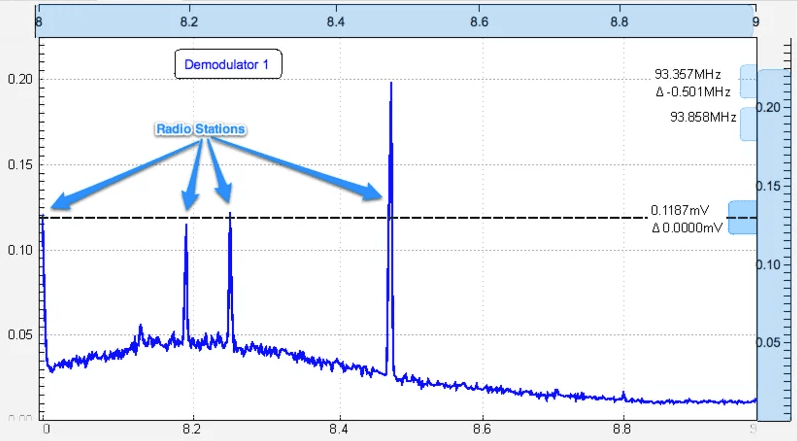Click the Δ 0.0000mV delta readout
Screen dimensions: 797x441
click(x=686, y=227)
